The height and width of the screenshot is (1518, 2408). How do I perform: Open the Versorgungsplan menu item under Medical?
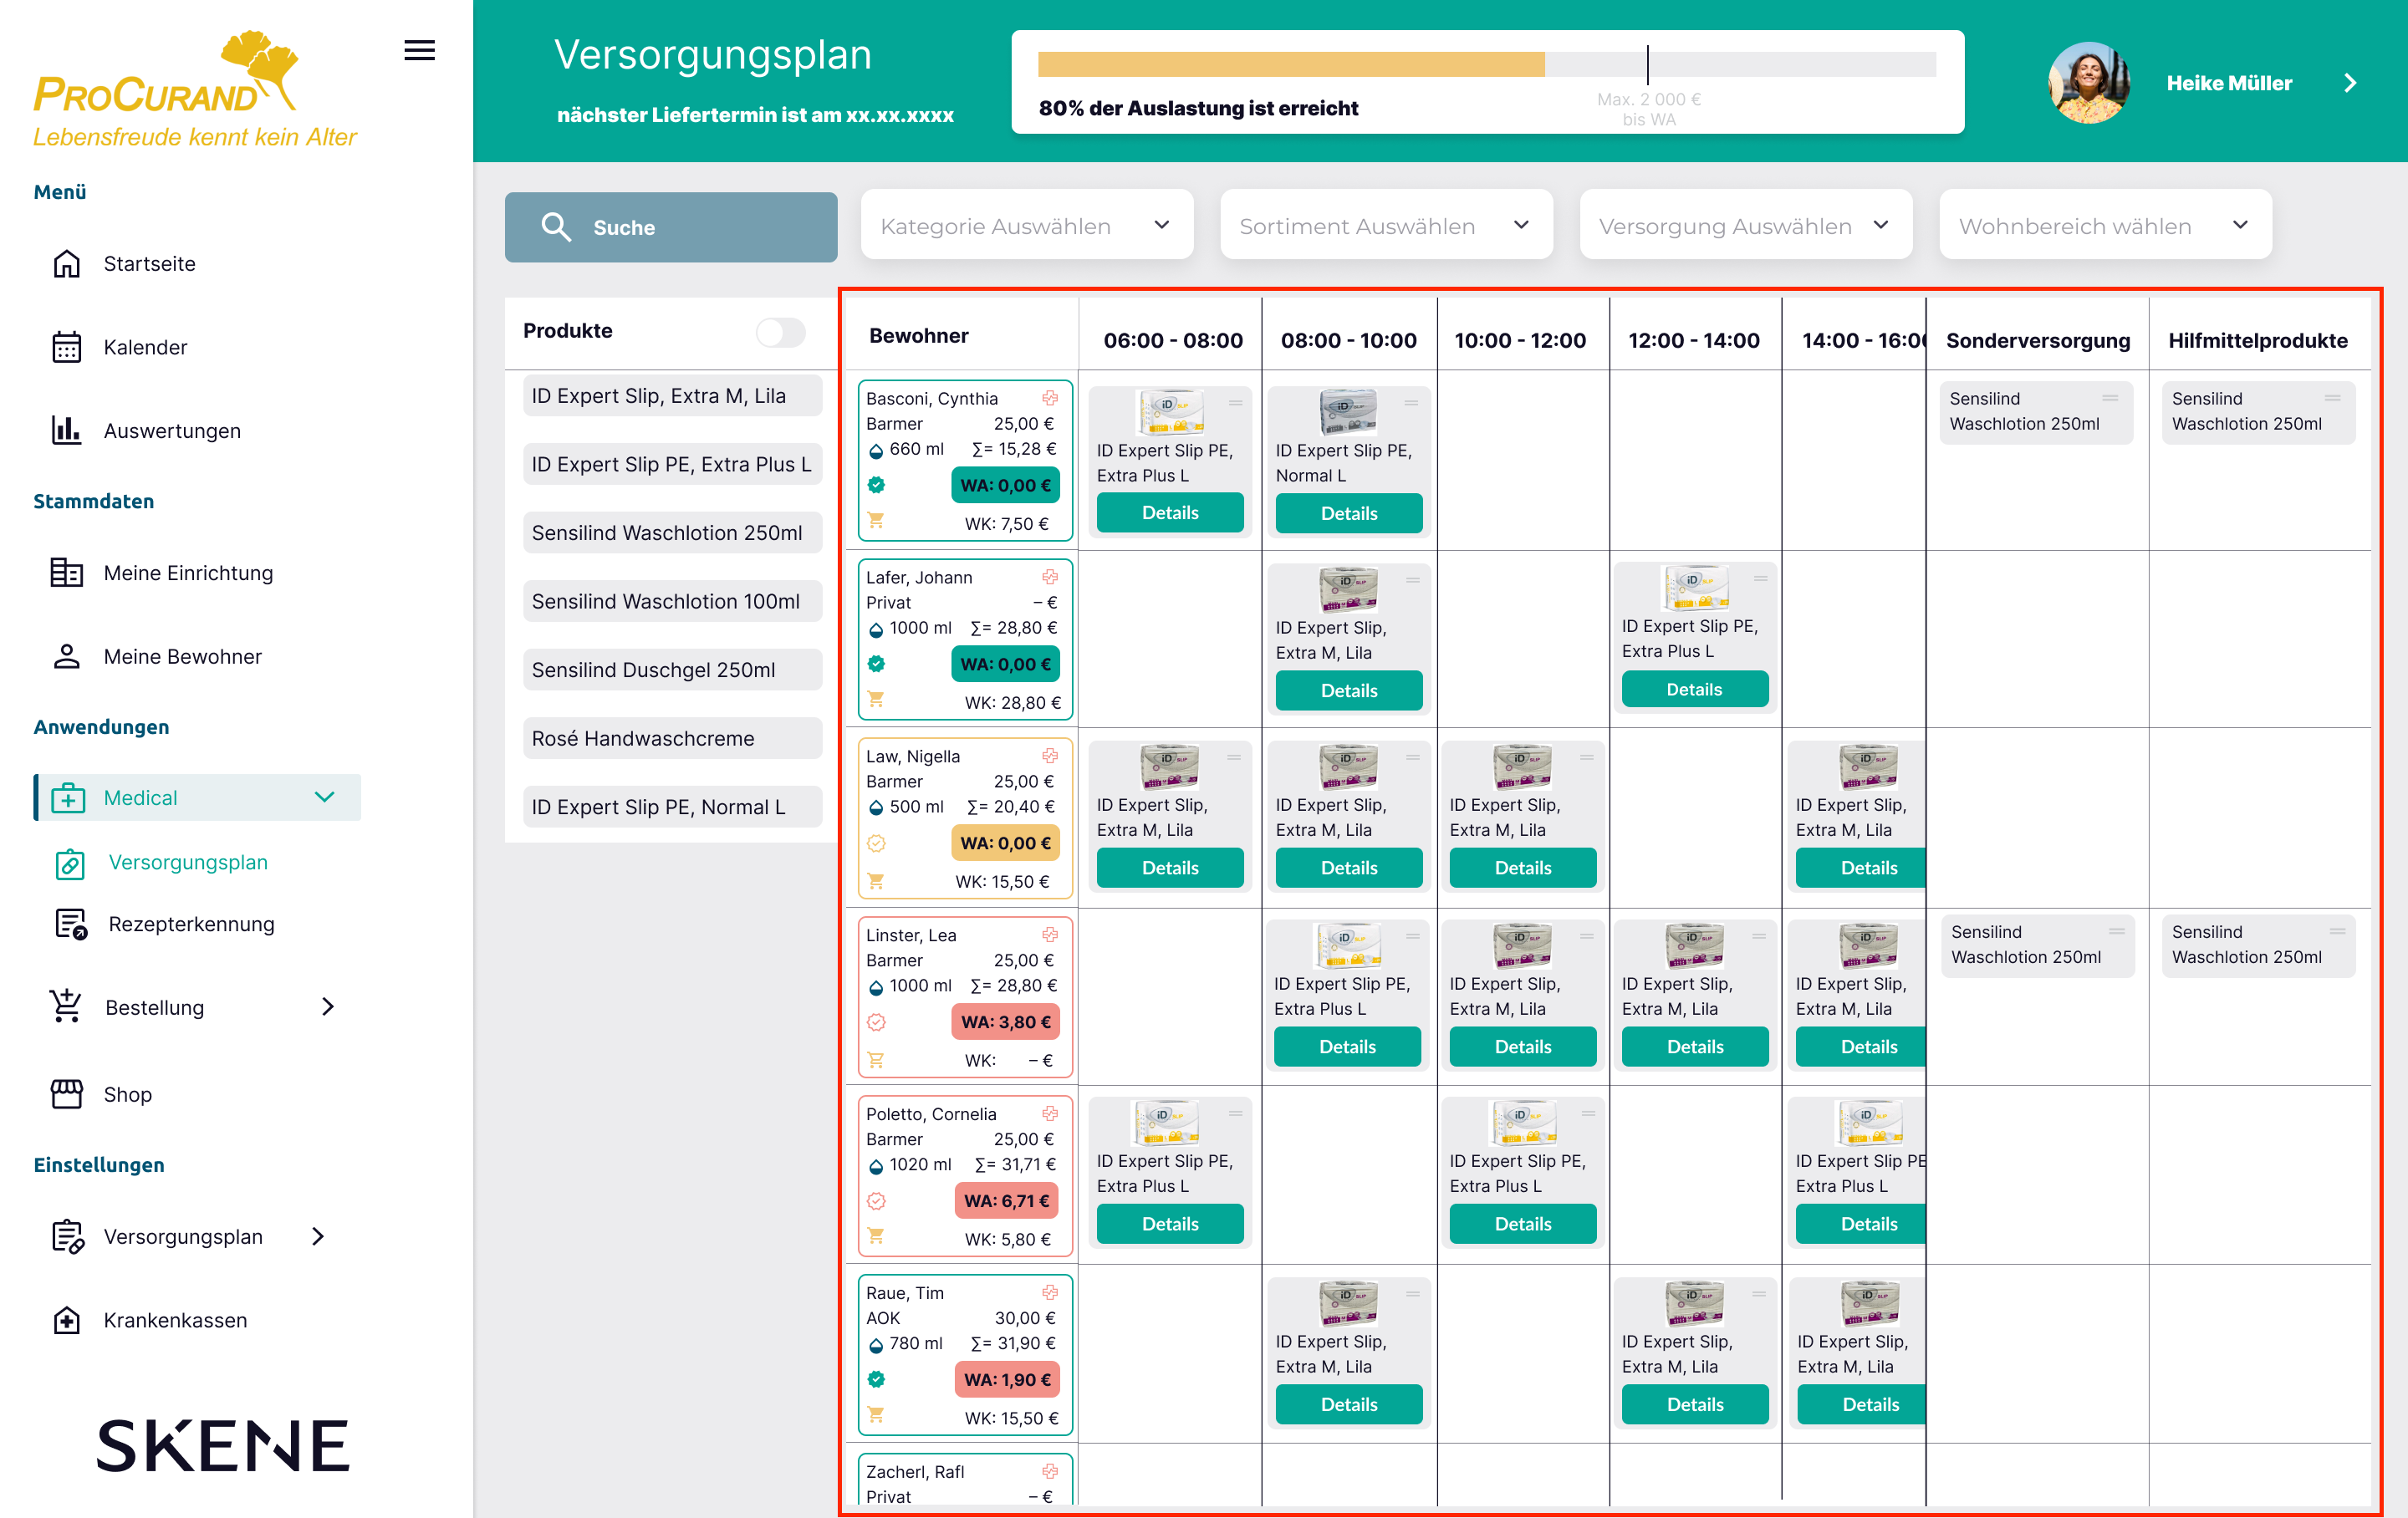click(187, 862)
